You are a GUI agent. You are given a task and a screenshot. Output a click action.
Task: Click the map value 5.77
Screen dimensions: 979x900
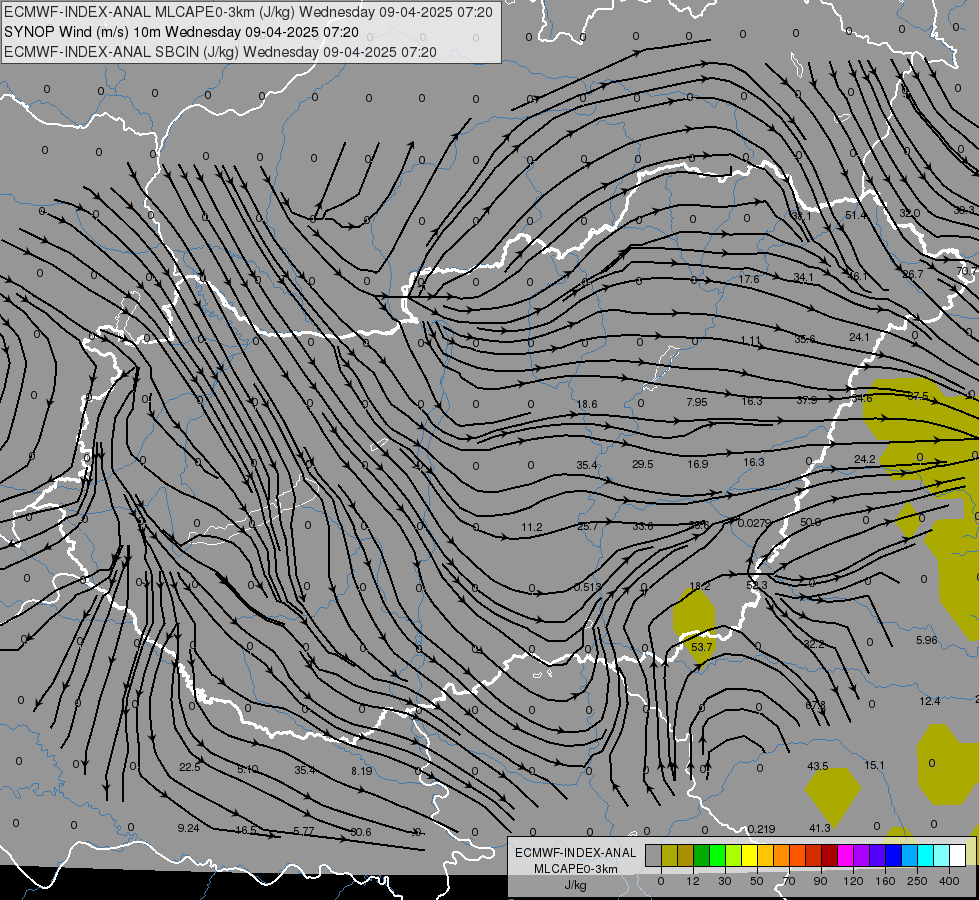pyautogui.click(x=303, y=831)
